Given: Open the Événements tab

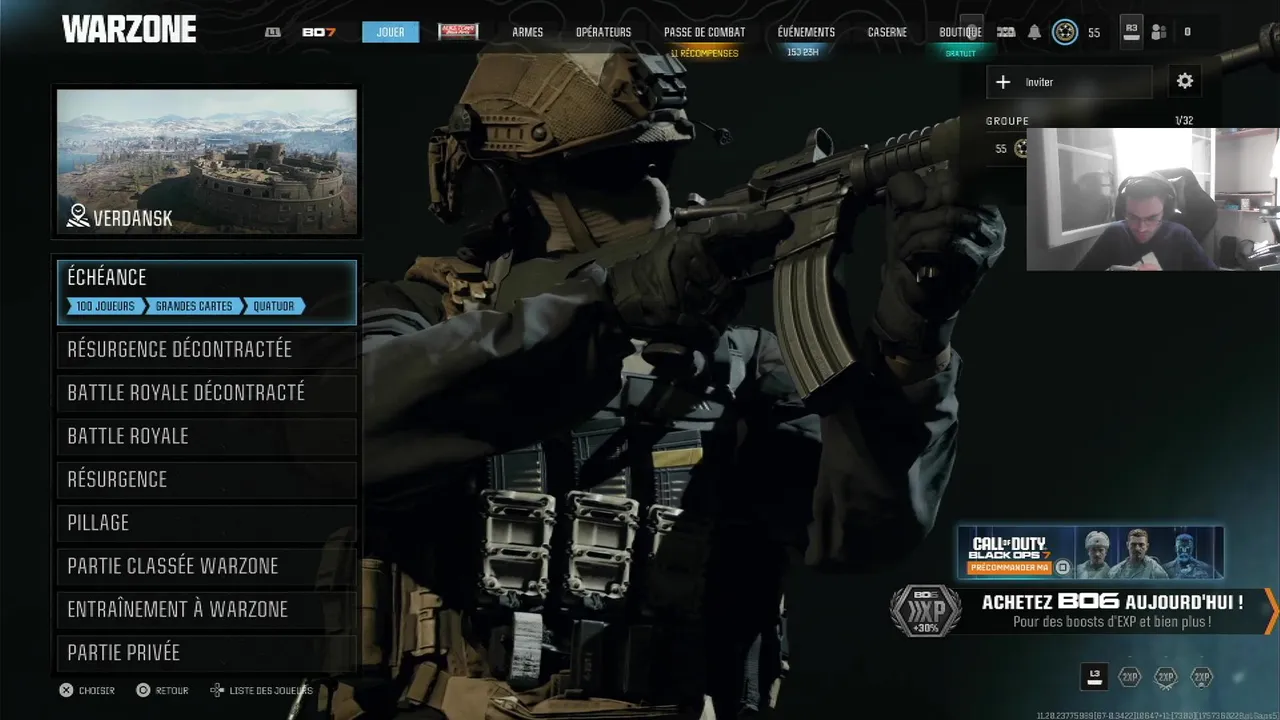Looking at the screenshot, I should pyautogui.click(x=806, y=32).
